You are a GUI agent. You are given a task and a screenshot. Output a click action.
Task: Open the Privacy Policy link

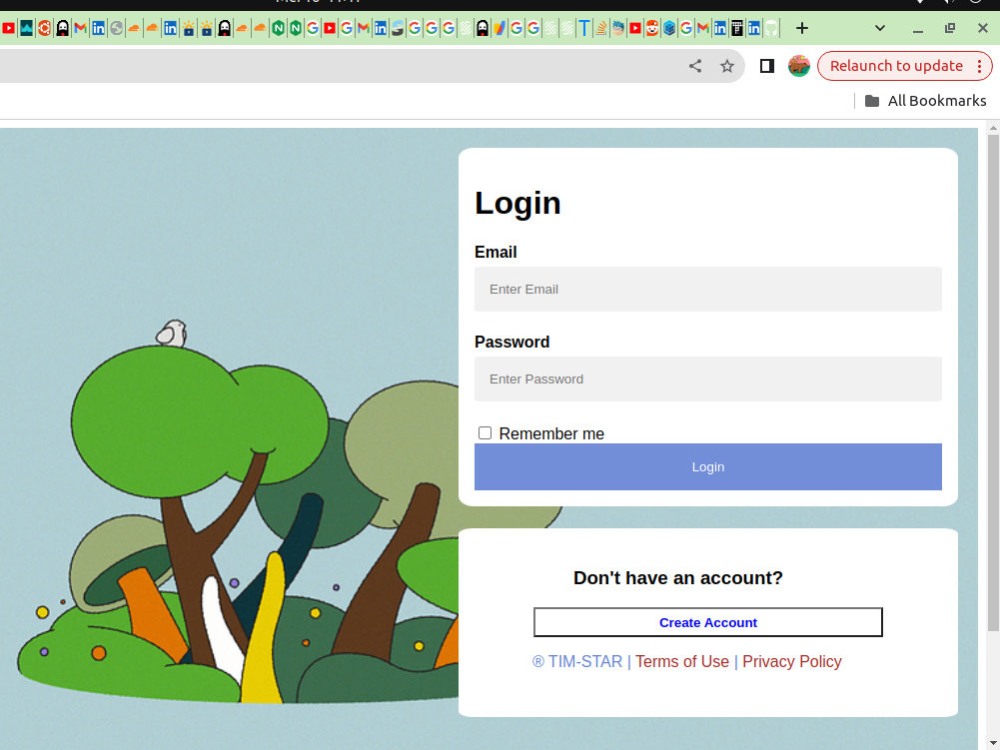(791, 661)
